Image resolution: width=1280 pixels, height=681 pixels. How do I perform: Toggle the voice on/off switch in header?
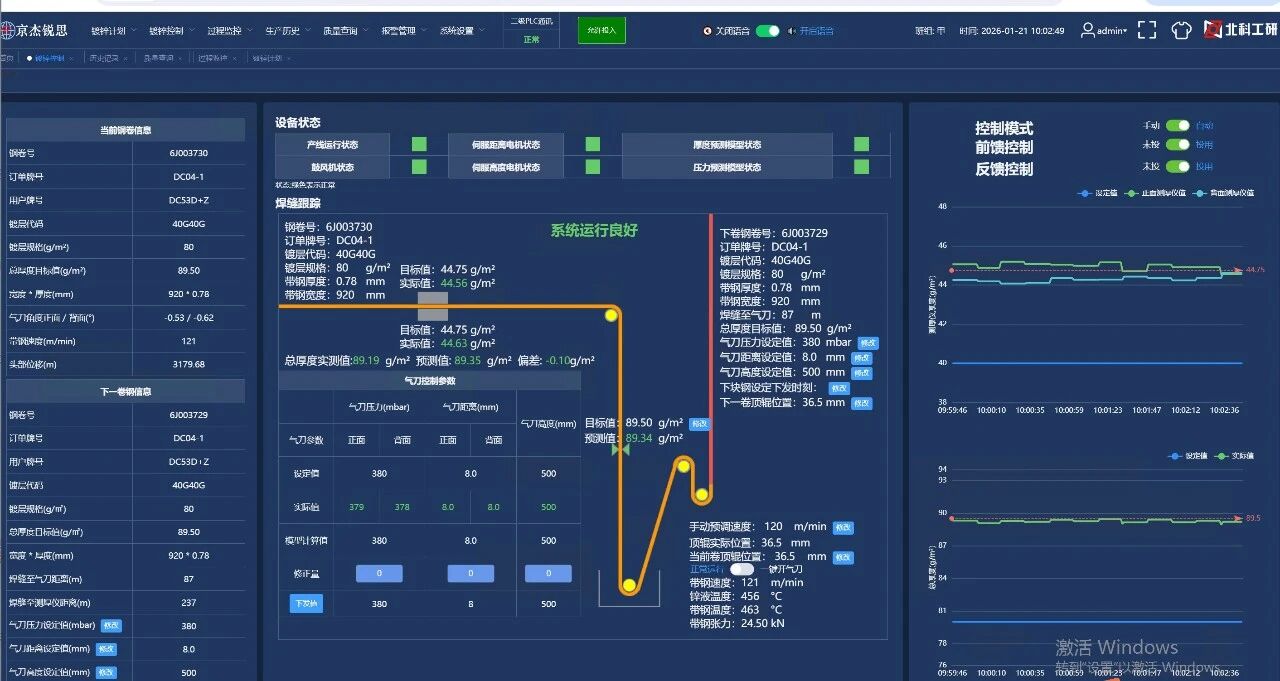(767, 31)
